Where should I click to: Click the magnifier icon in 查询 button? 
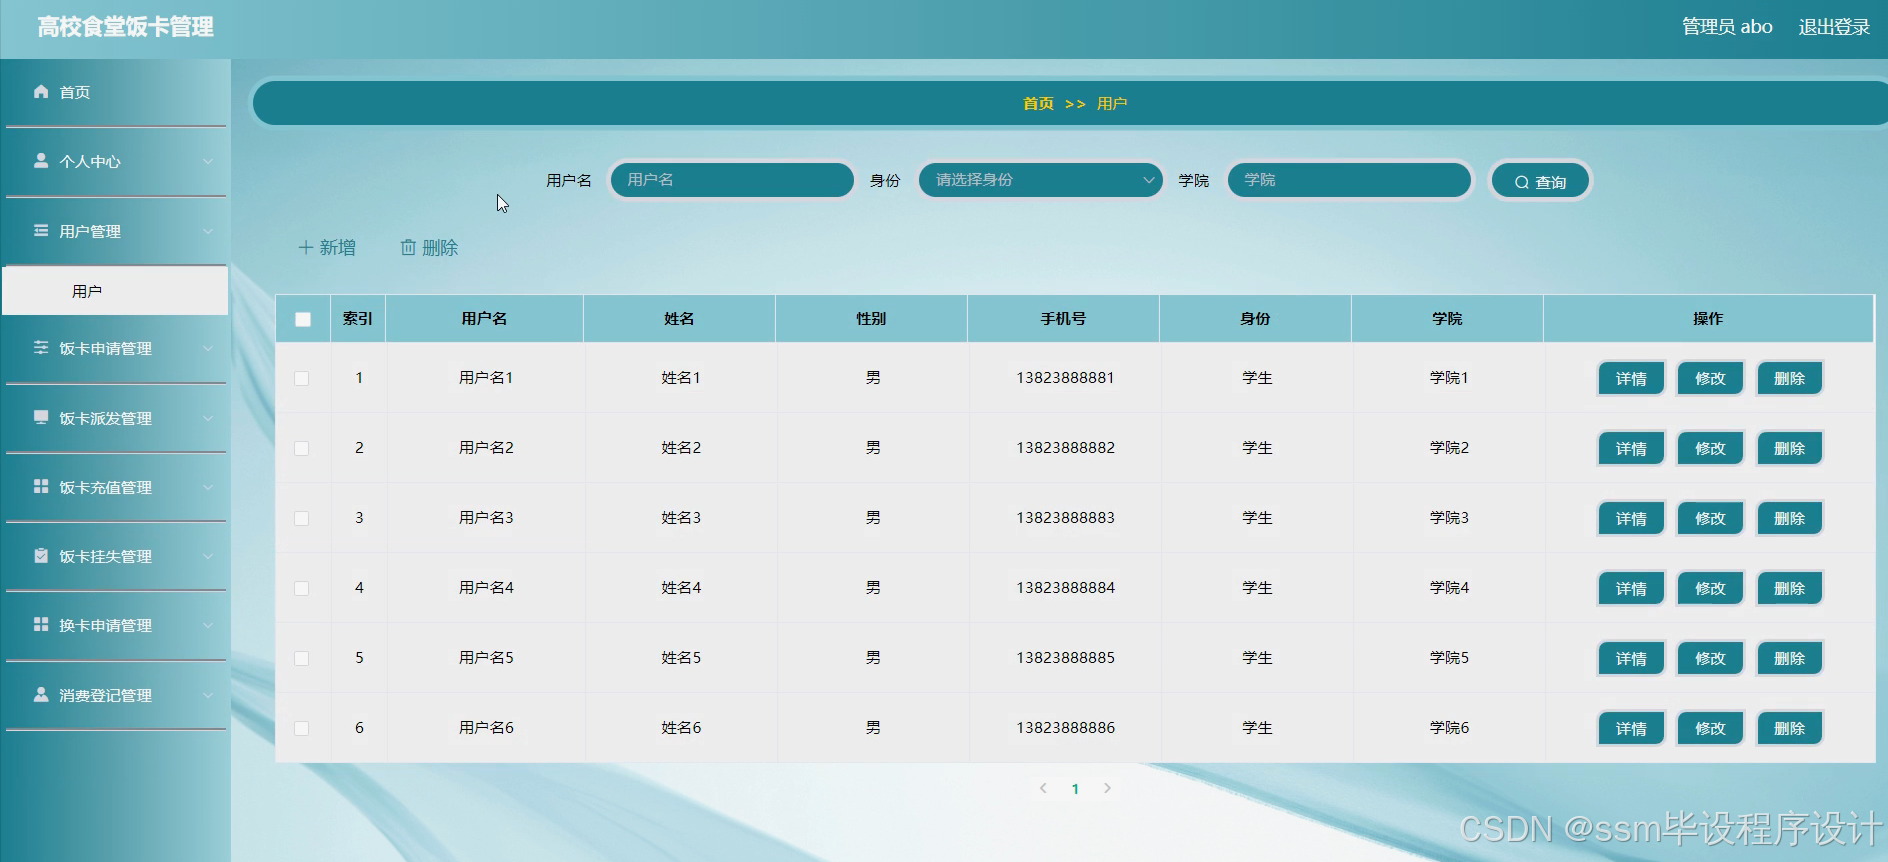(1522, 183)
